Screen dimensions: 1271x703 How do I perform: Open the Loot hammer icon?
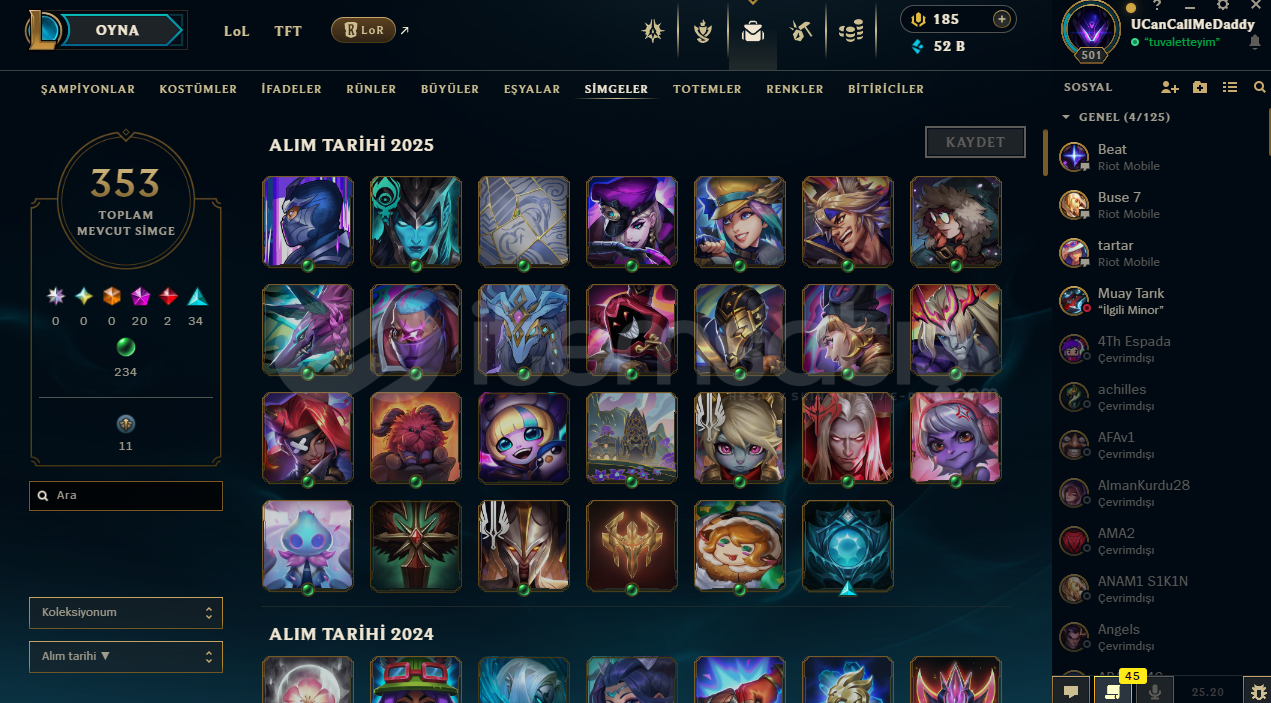(801, 32)
